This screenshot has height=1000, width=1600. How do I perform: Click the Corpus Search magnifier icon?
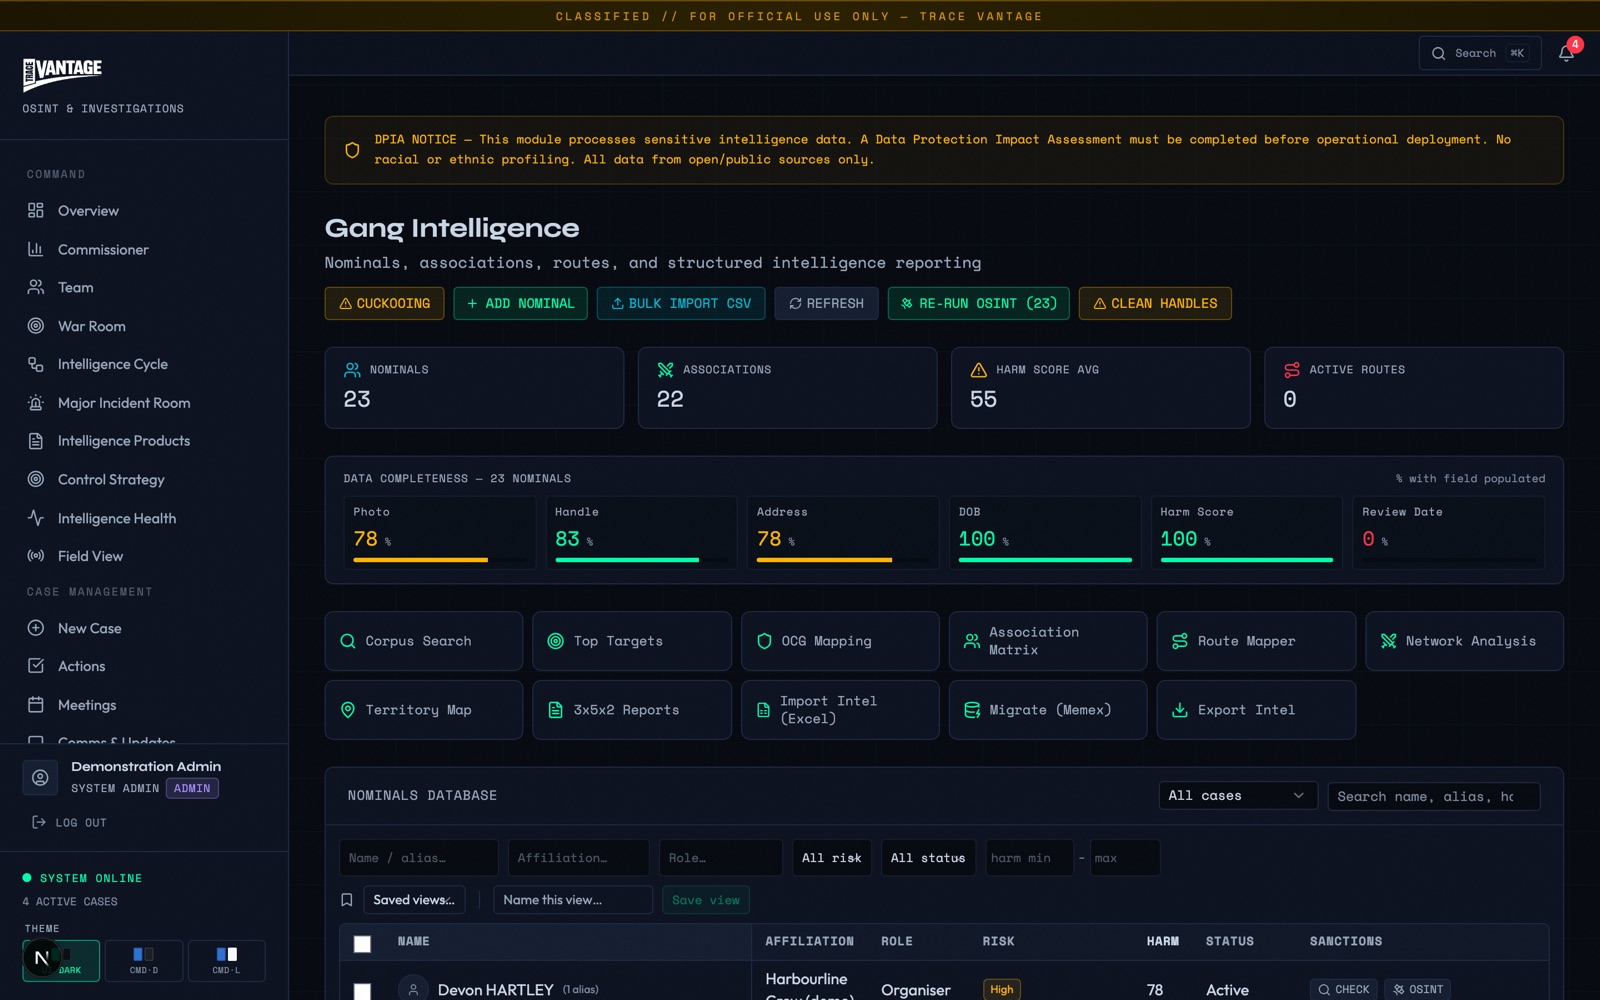pyautogui.click(x=348, y=641)
